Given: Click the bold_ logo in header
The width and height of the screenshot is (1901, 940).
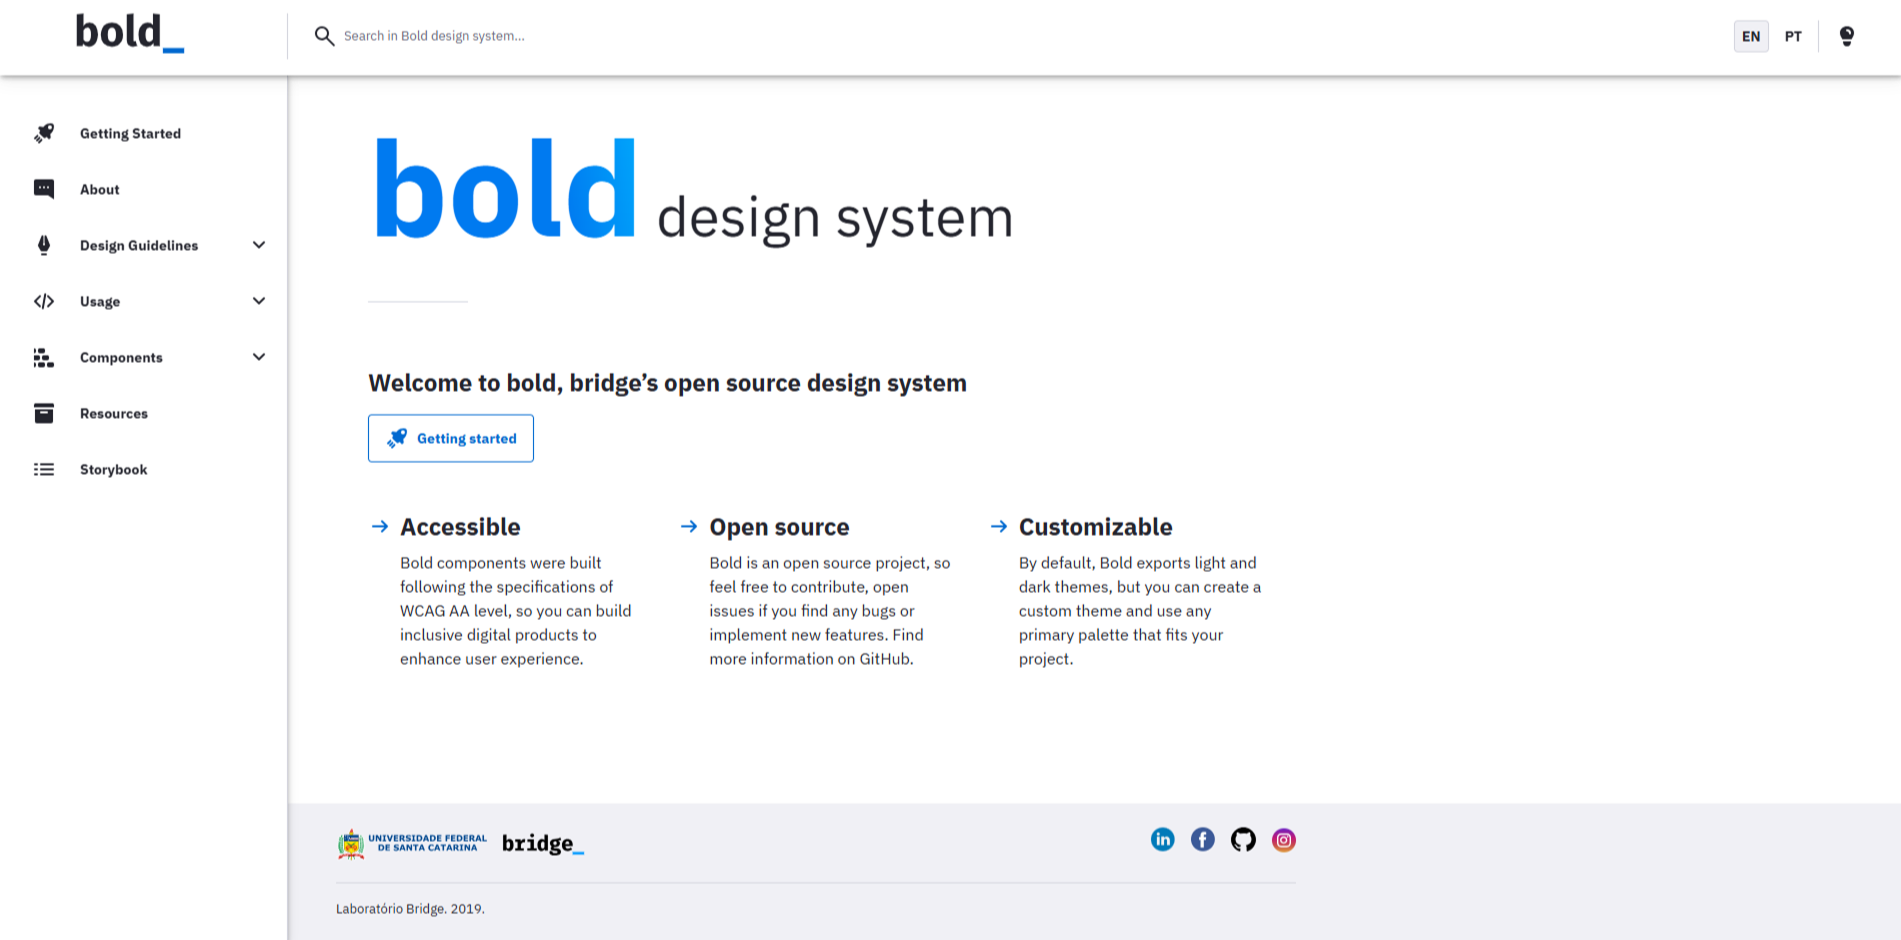Looking at the screenshot, I should (130, 33).
